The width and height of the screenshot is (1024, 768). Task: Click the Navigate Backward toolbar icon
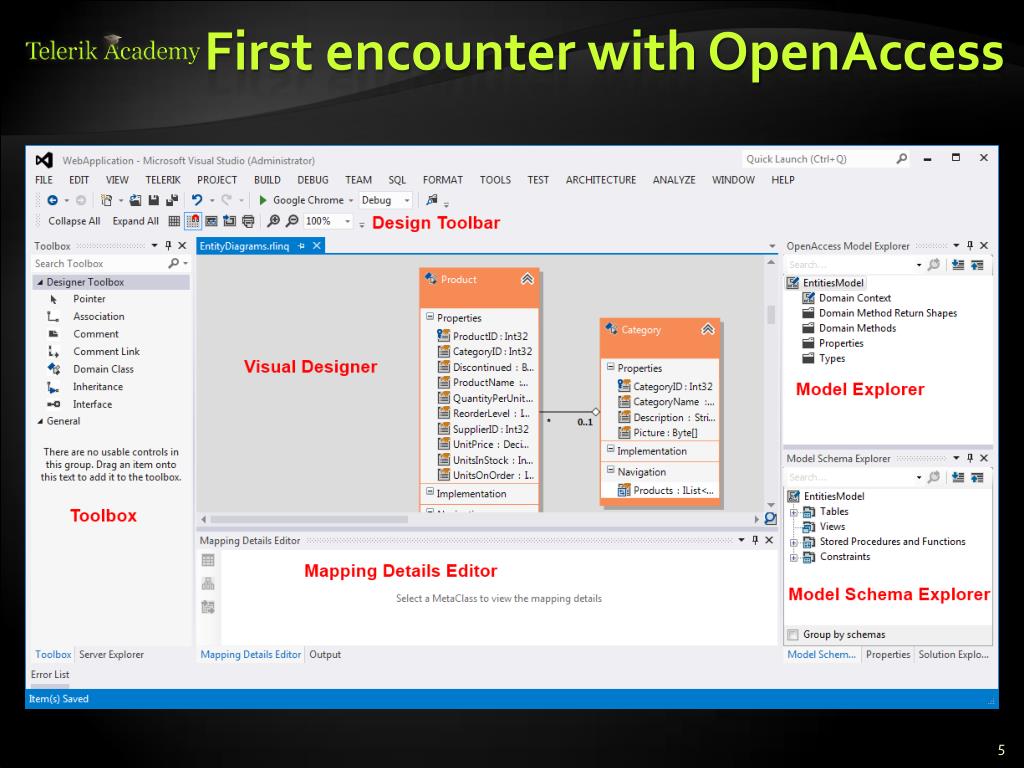coord(53,200)
